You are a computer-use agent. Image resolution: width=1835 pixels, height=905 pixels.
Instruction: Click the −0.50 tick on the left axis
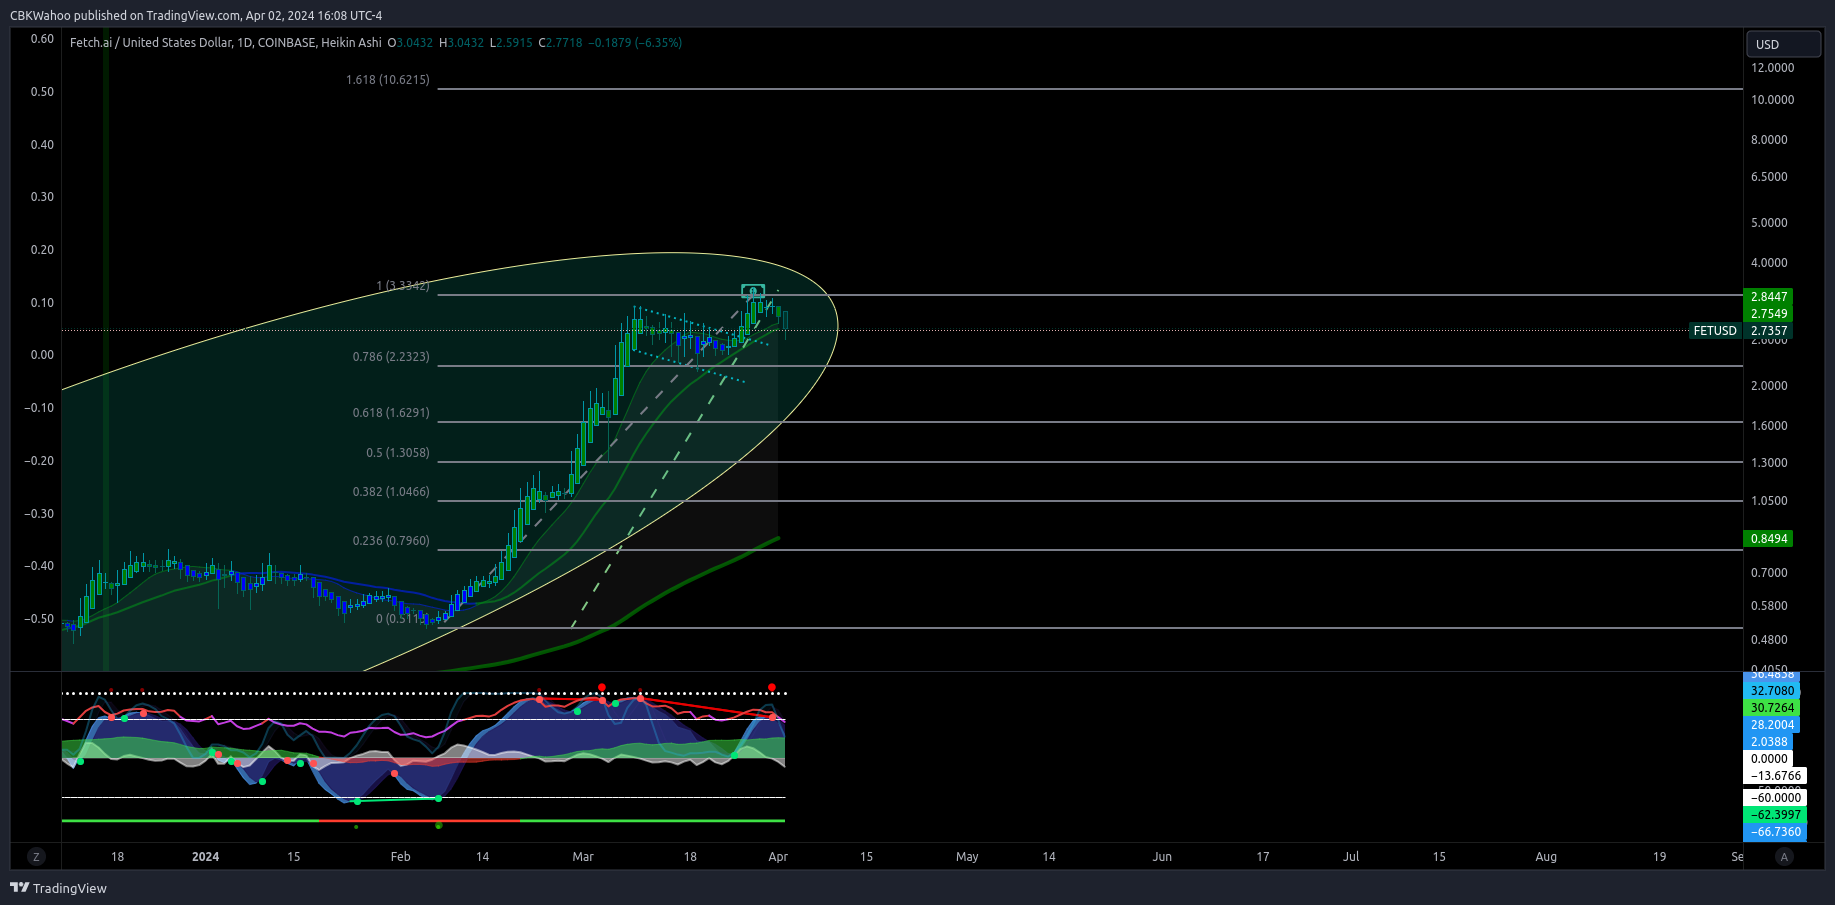[x=39, y=619]
